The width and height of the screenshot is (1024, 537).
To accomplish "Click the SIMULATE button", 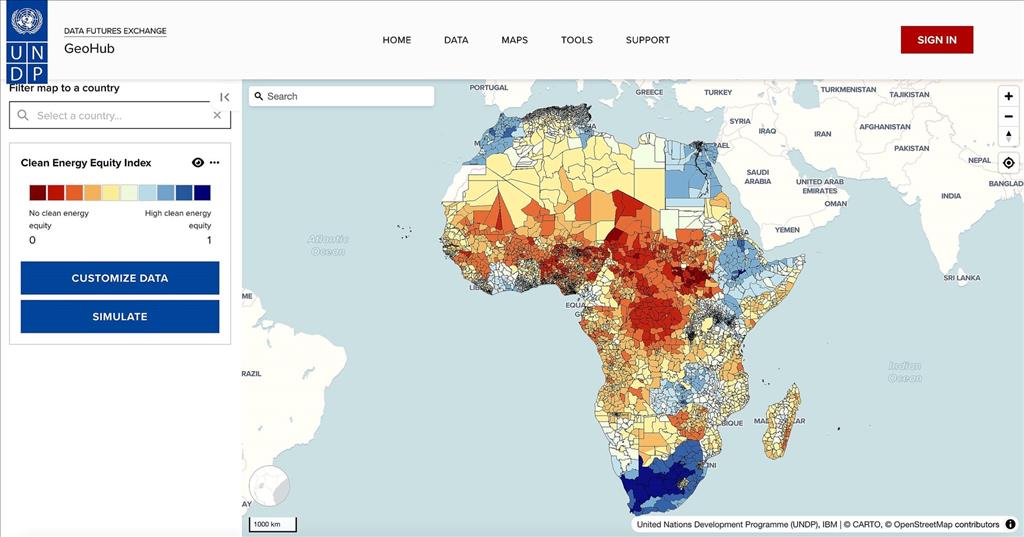I will [120, 316].
